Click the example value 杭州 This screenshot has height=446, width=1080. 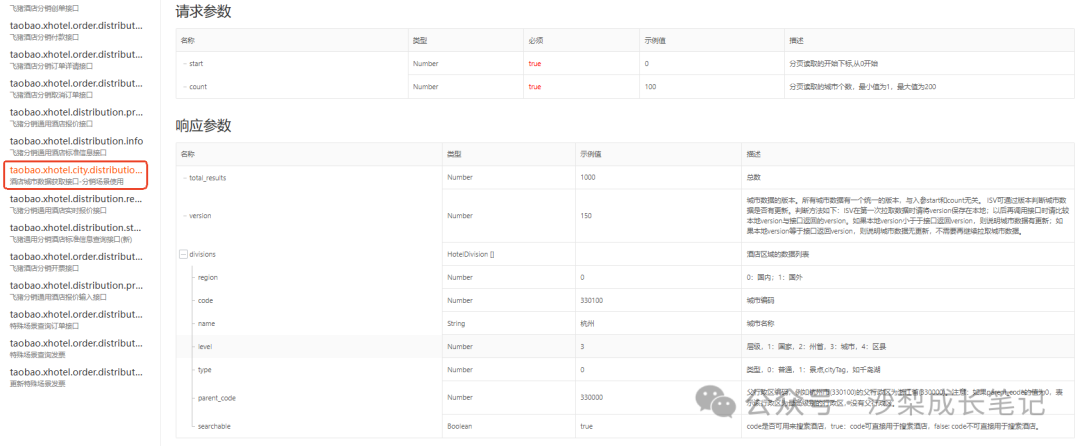[589, 323]
